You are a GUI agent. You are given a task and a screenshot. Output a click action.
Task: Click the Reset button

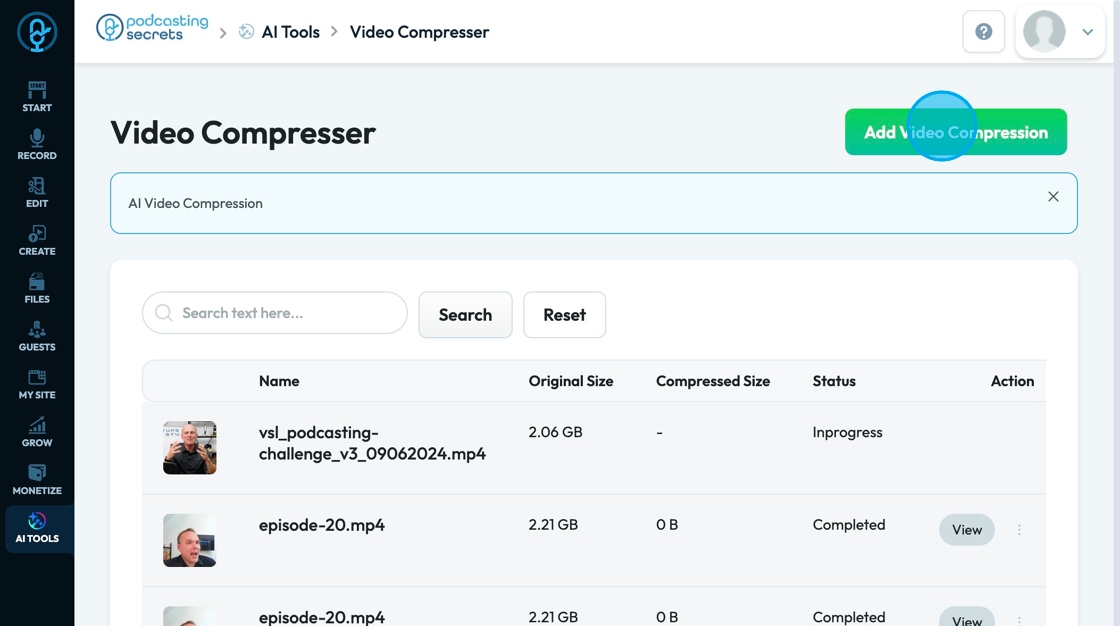click(x=564, y=314)
